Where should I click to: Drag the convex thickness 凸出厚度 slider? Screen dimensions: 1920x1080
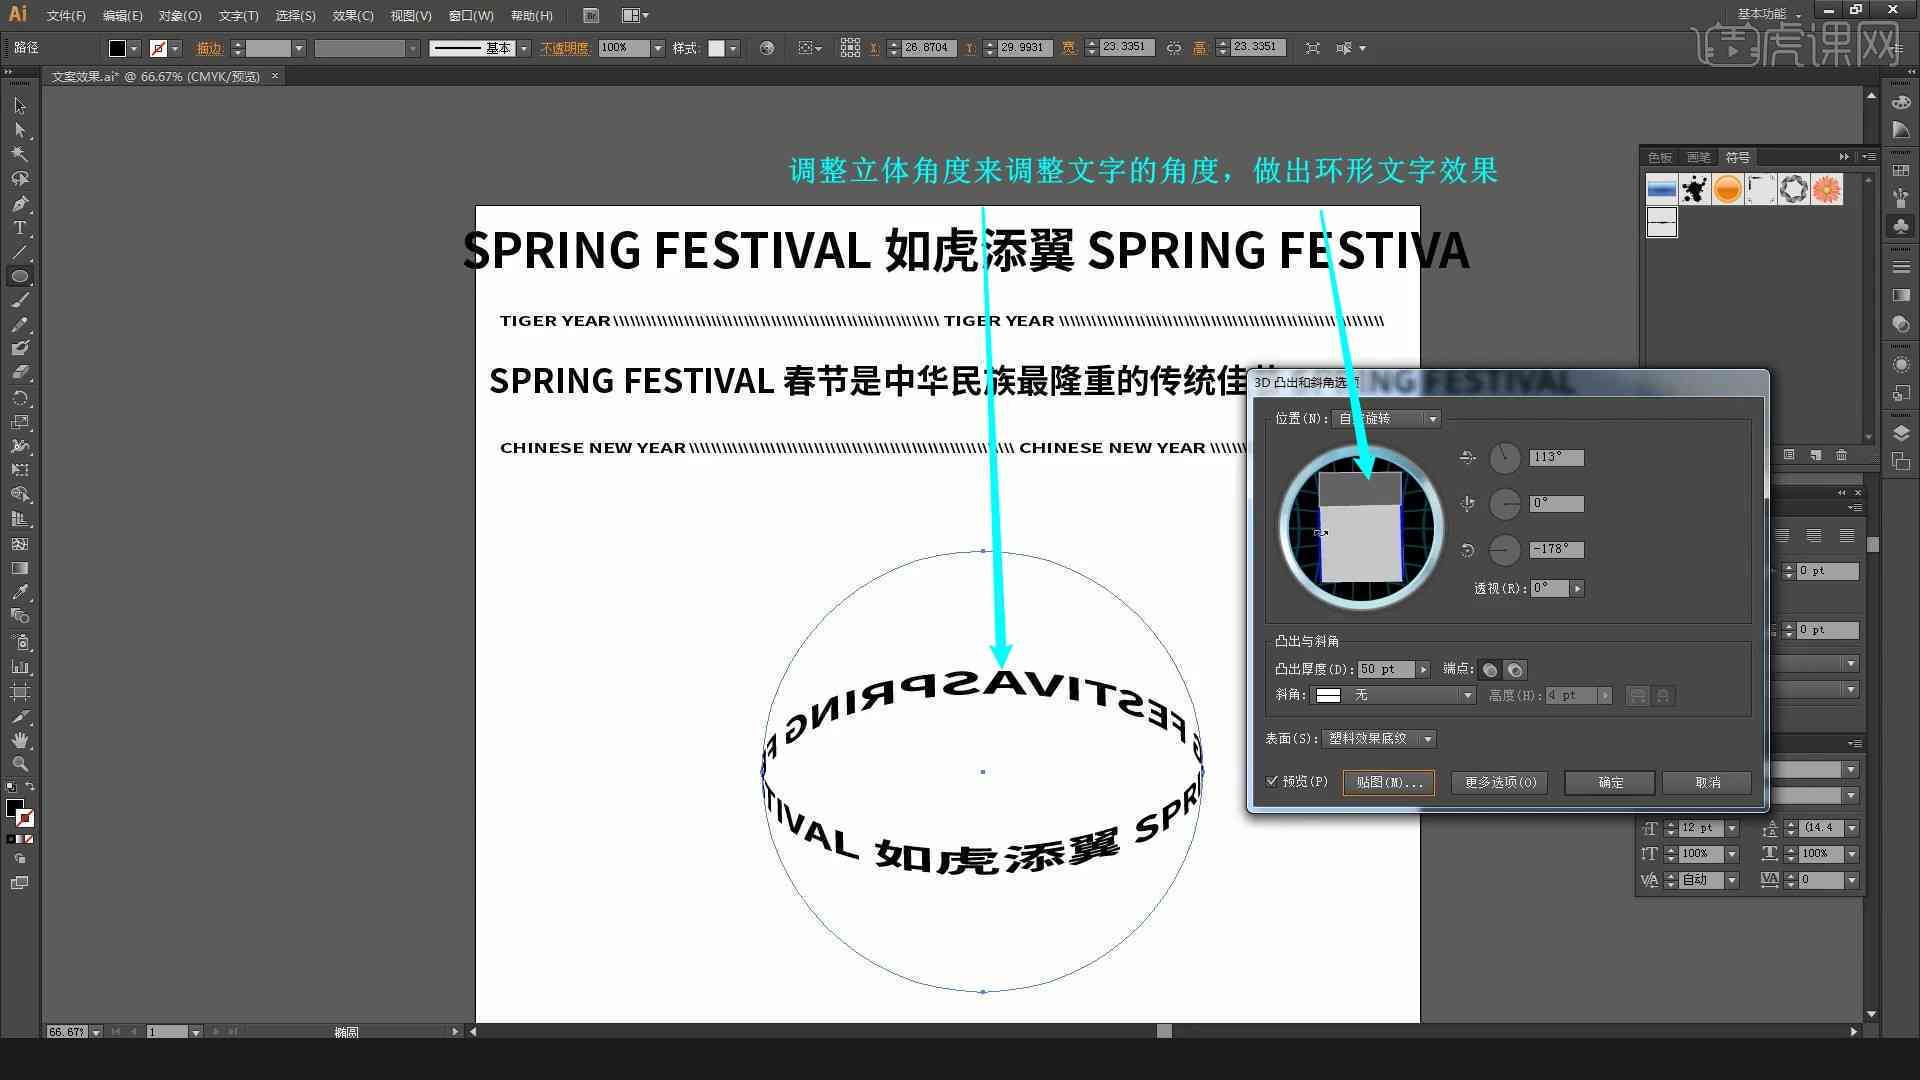pyautogui.click(x=1423, y=669)
